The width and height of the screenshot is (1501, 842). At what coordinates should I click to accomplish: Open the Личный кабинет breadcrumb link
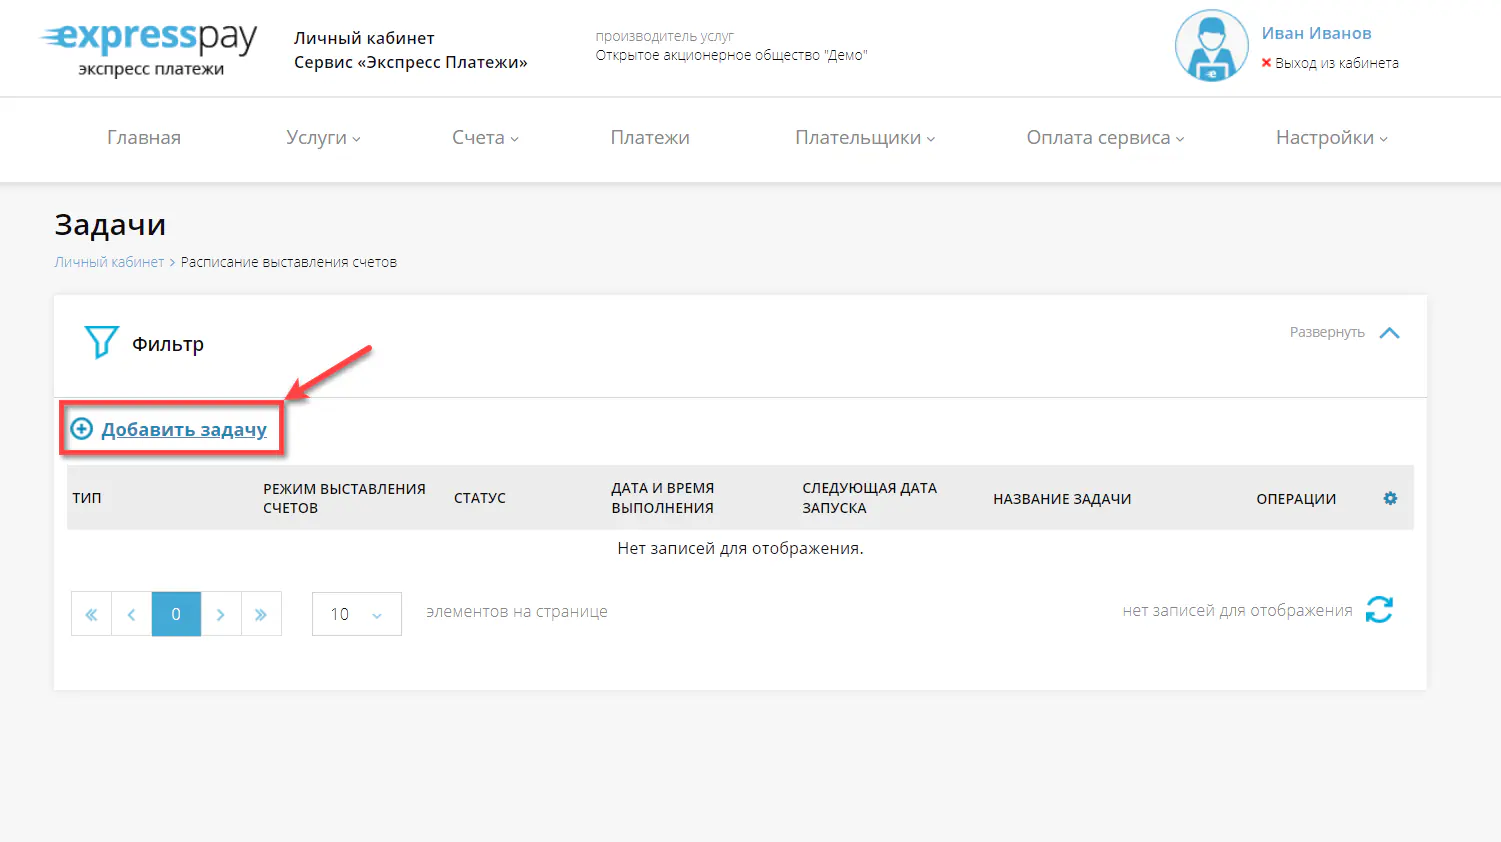pos(109,261)
